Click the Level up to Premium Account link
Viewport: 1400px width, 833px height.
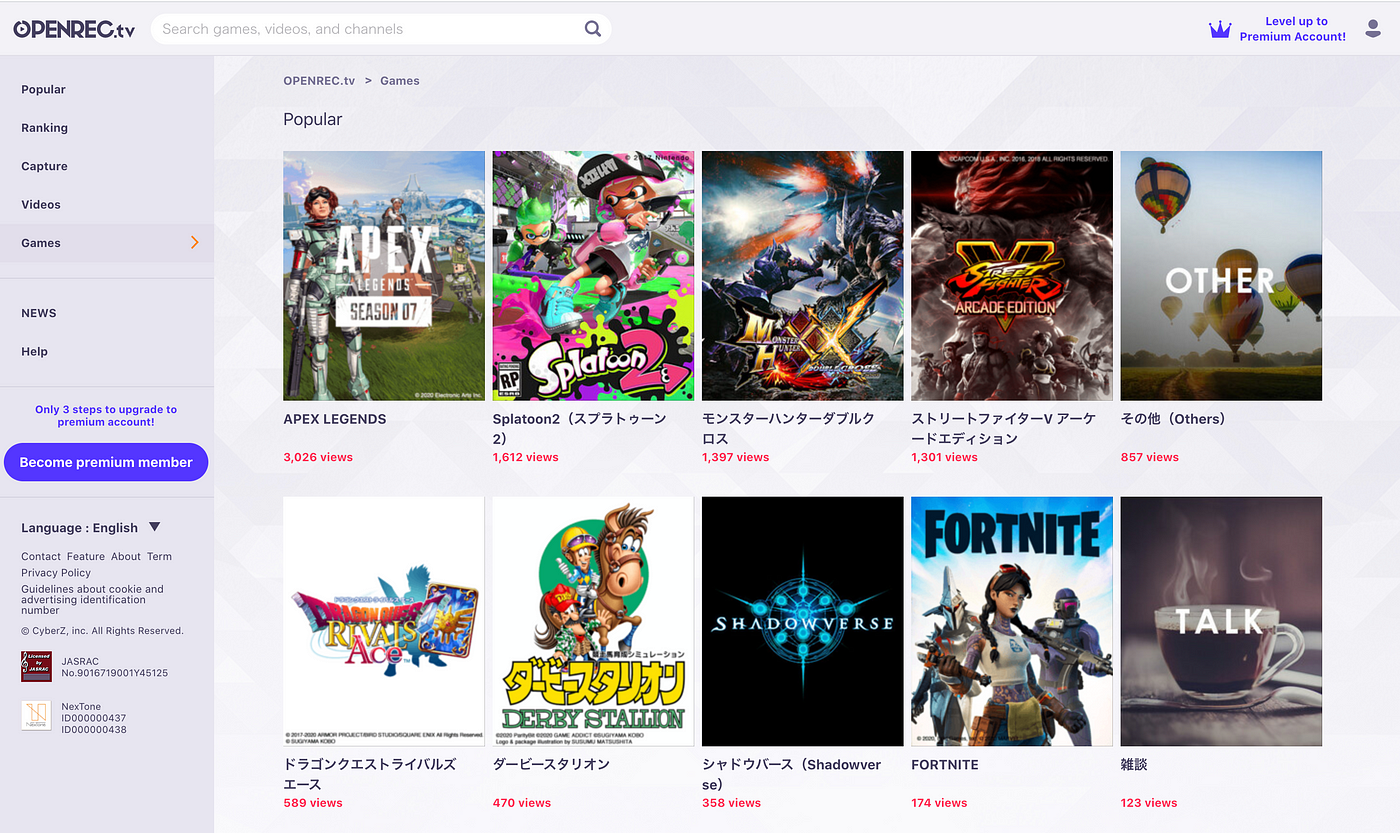coord(1293,29)
